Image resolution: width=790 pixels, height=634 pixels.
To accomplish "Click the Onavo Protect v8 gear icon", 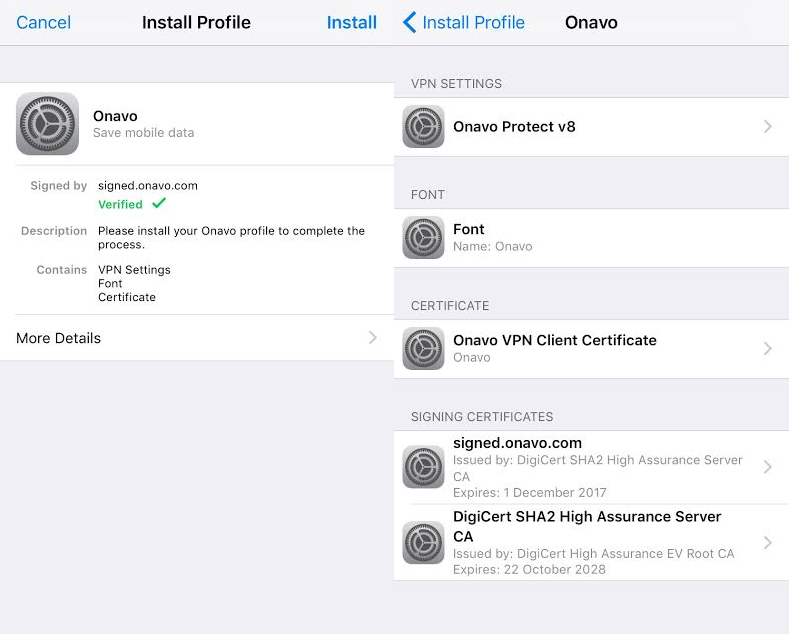I will point(423,126).
